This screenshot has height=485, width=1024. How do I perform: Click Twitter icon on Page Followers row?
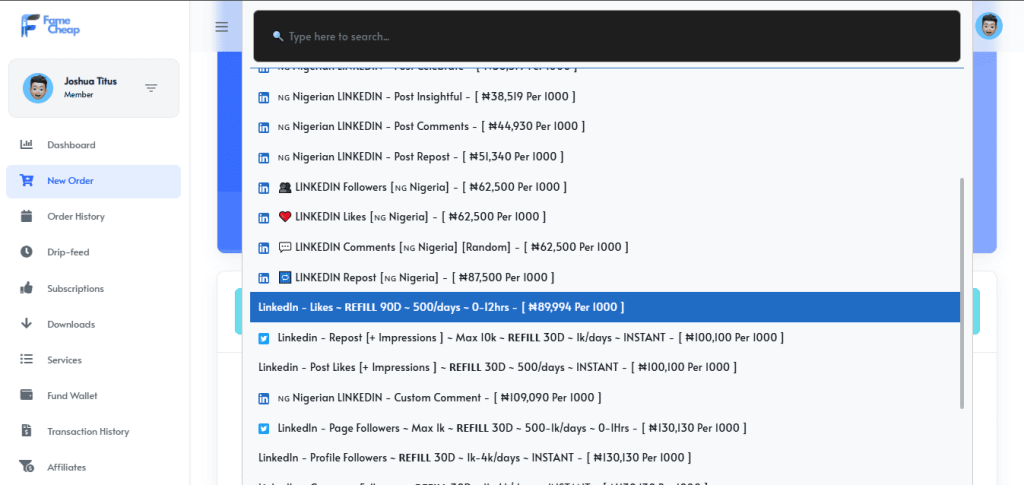coord(264,429)
